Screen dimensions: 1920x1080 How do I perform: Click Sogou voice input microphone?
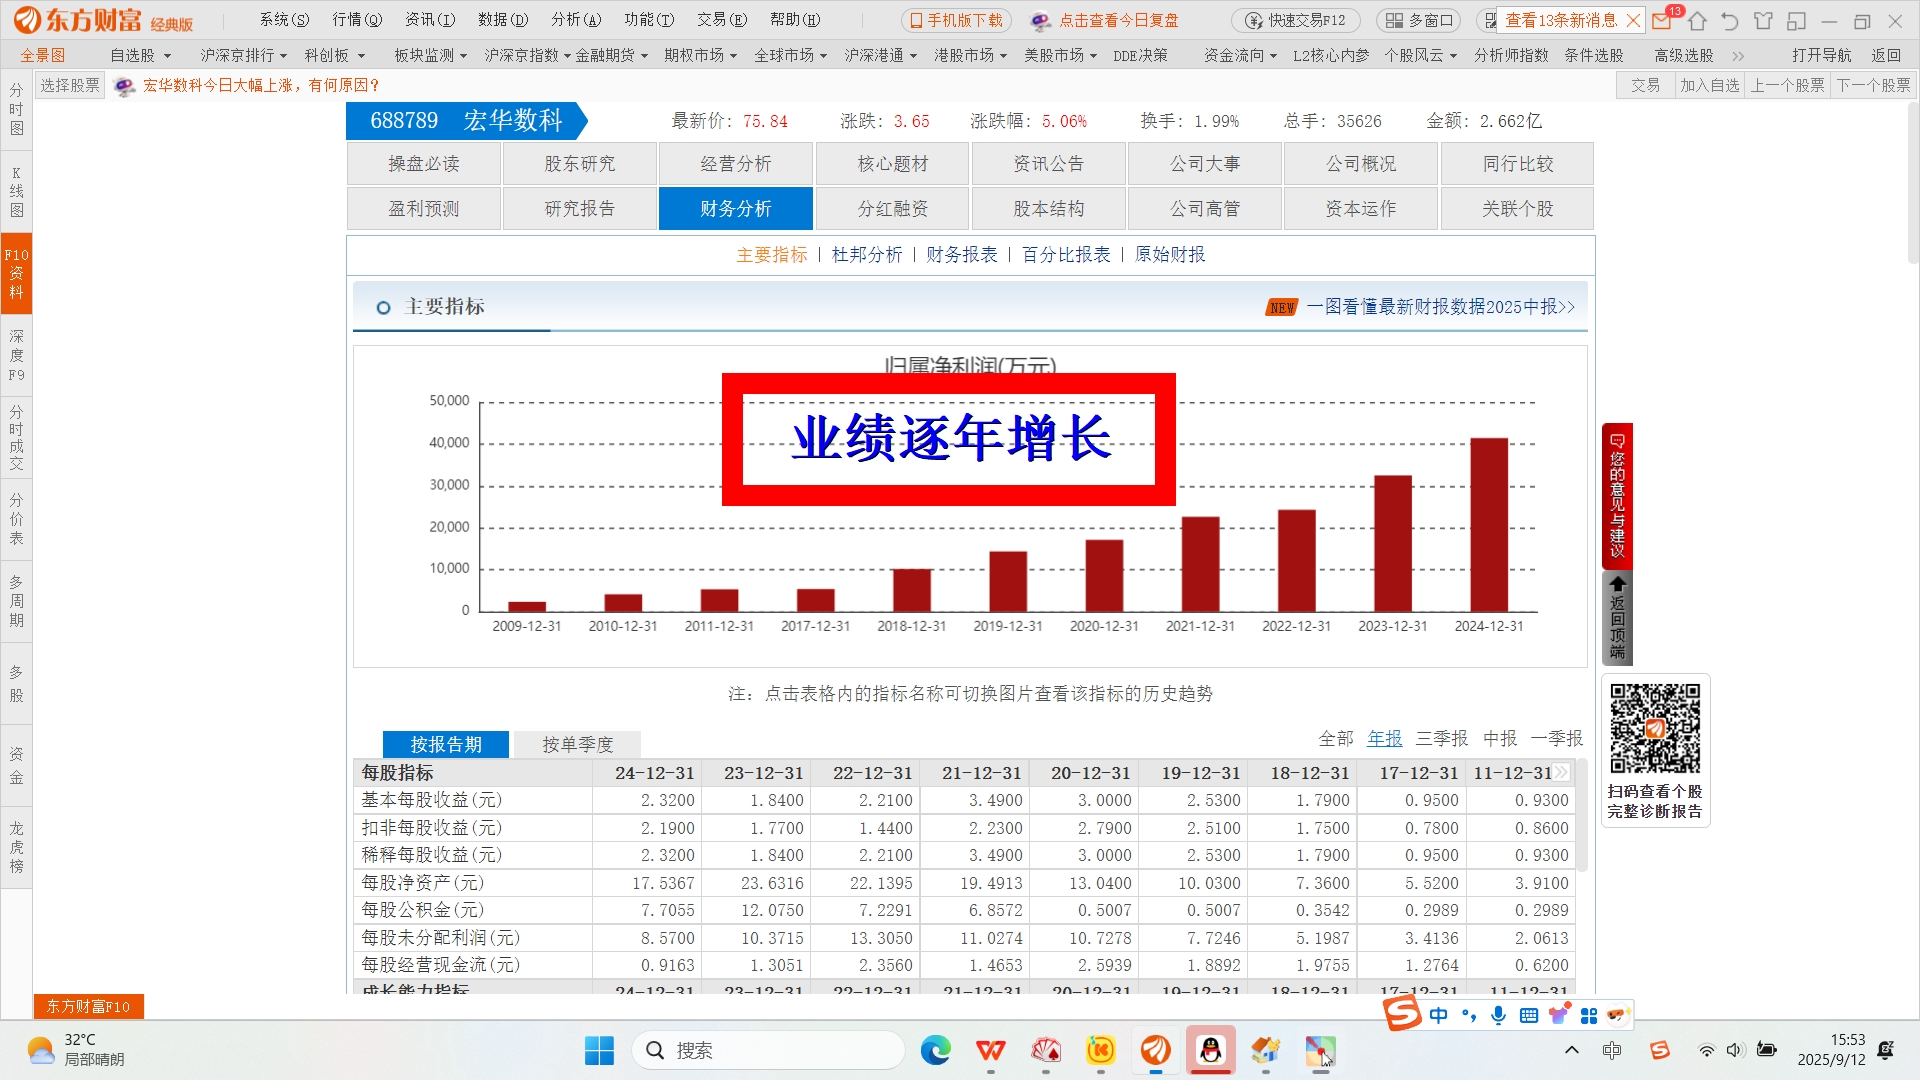1498,1016
